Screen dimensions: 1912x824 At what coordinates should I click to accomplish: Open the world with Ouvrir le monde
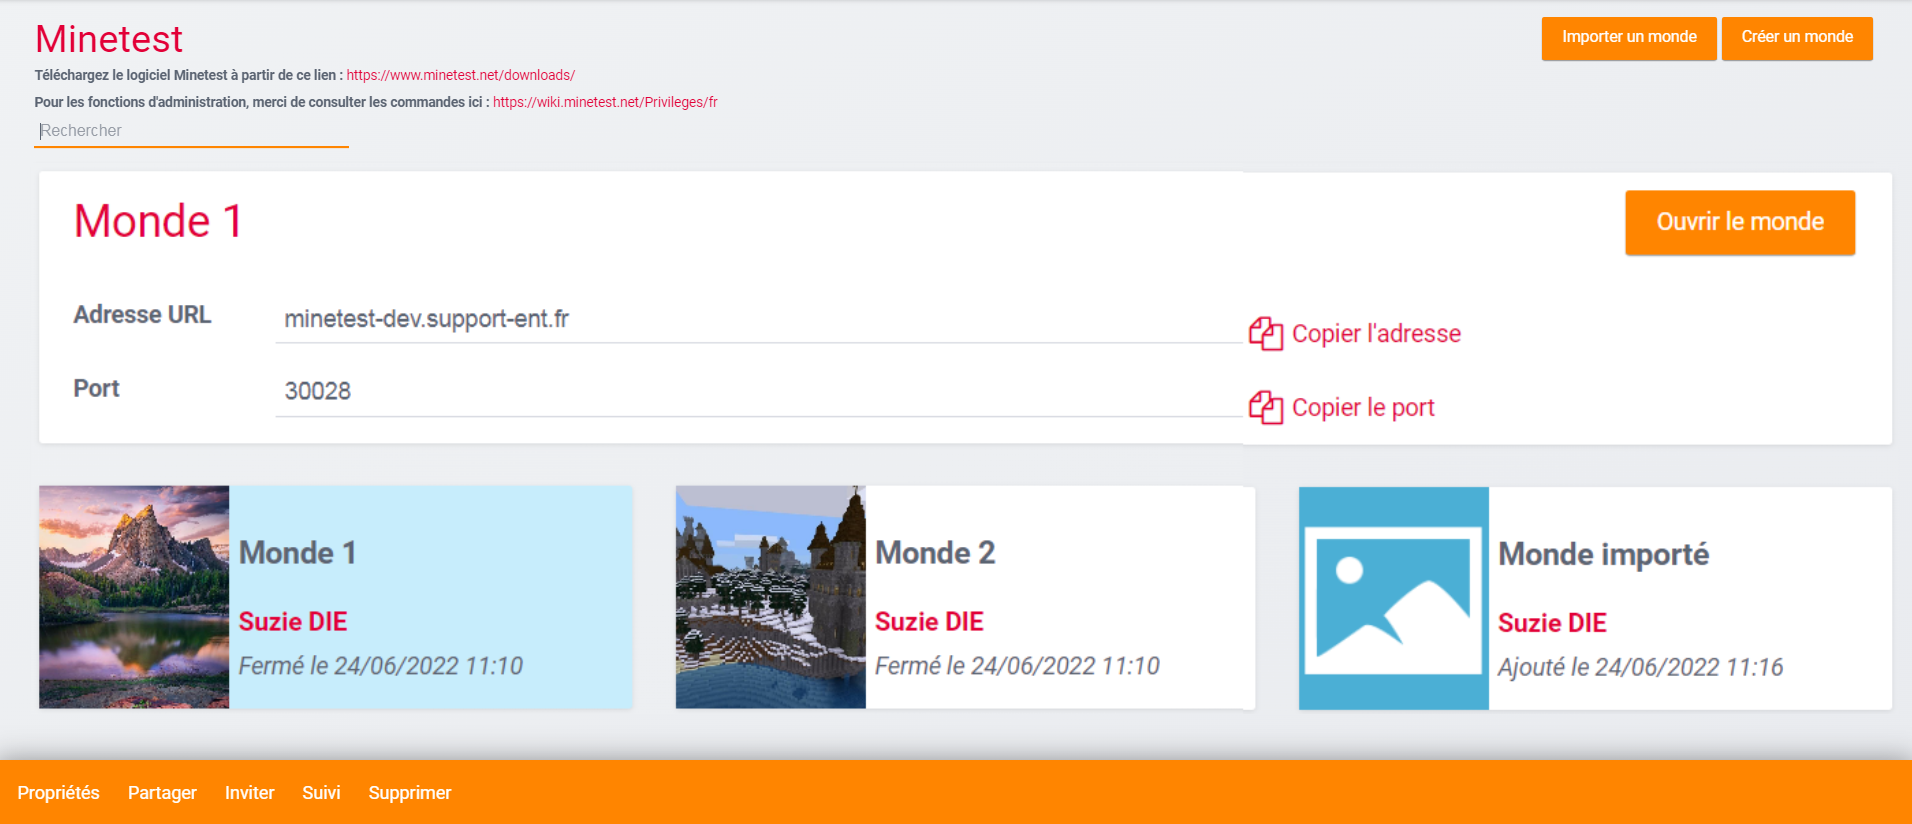tap(1739, 222)
